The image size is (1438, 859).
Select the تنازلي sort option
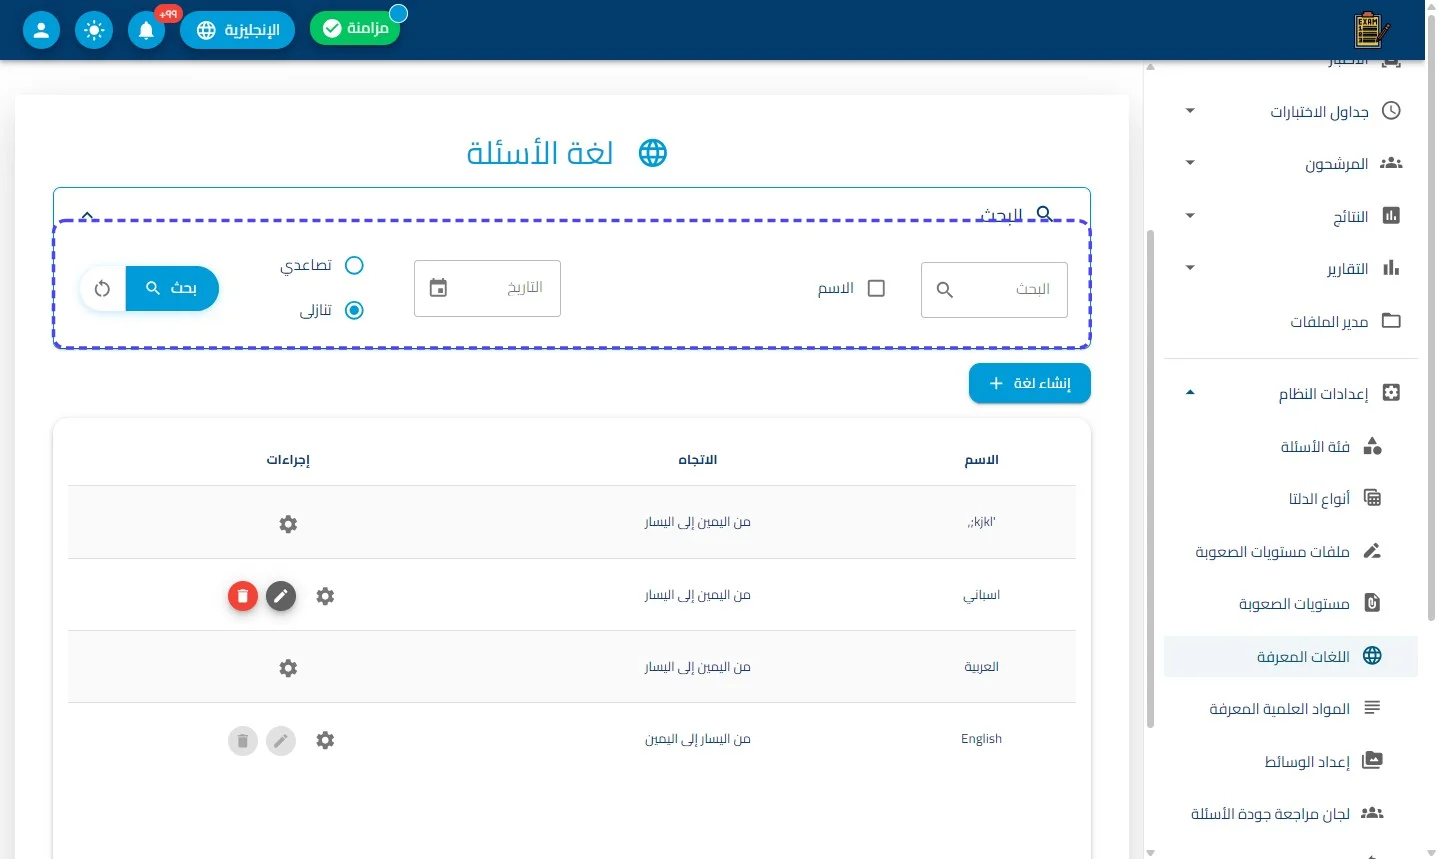[354, 310]
